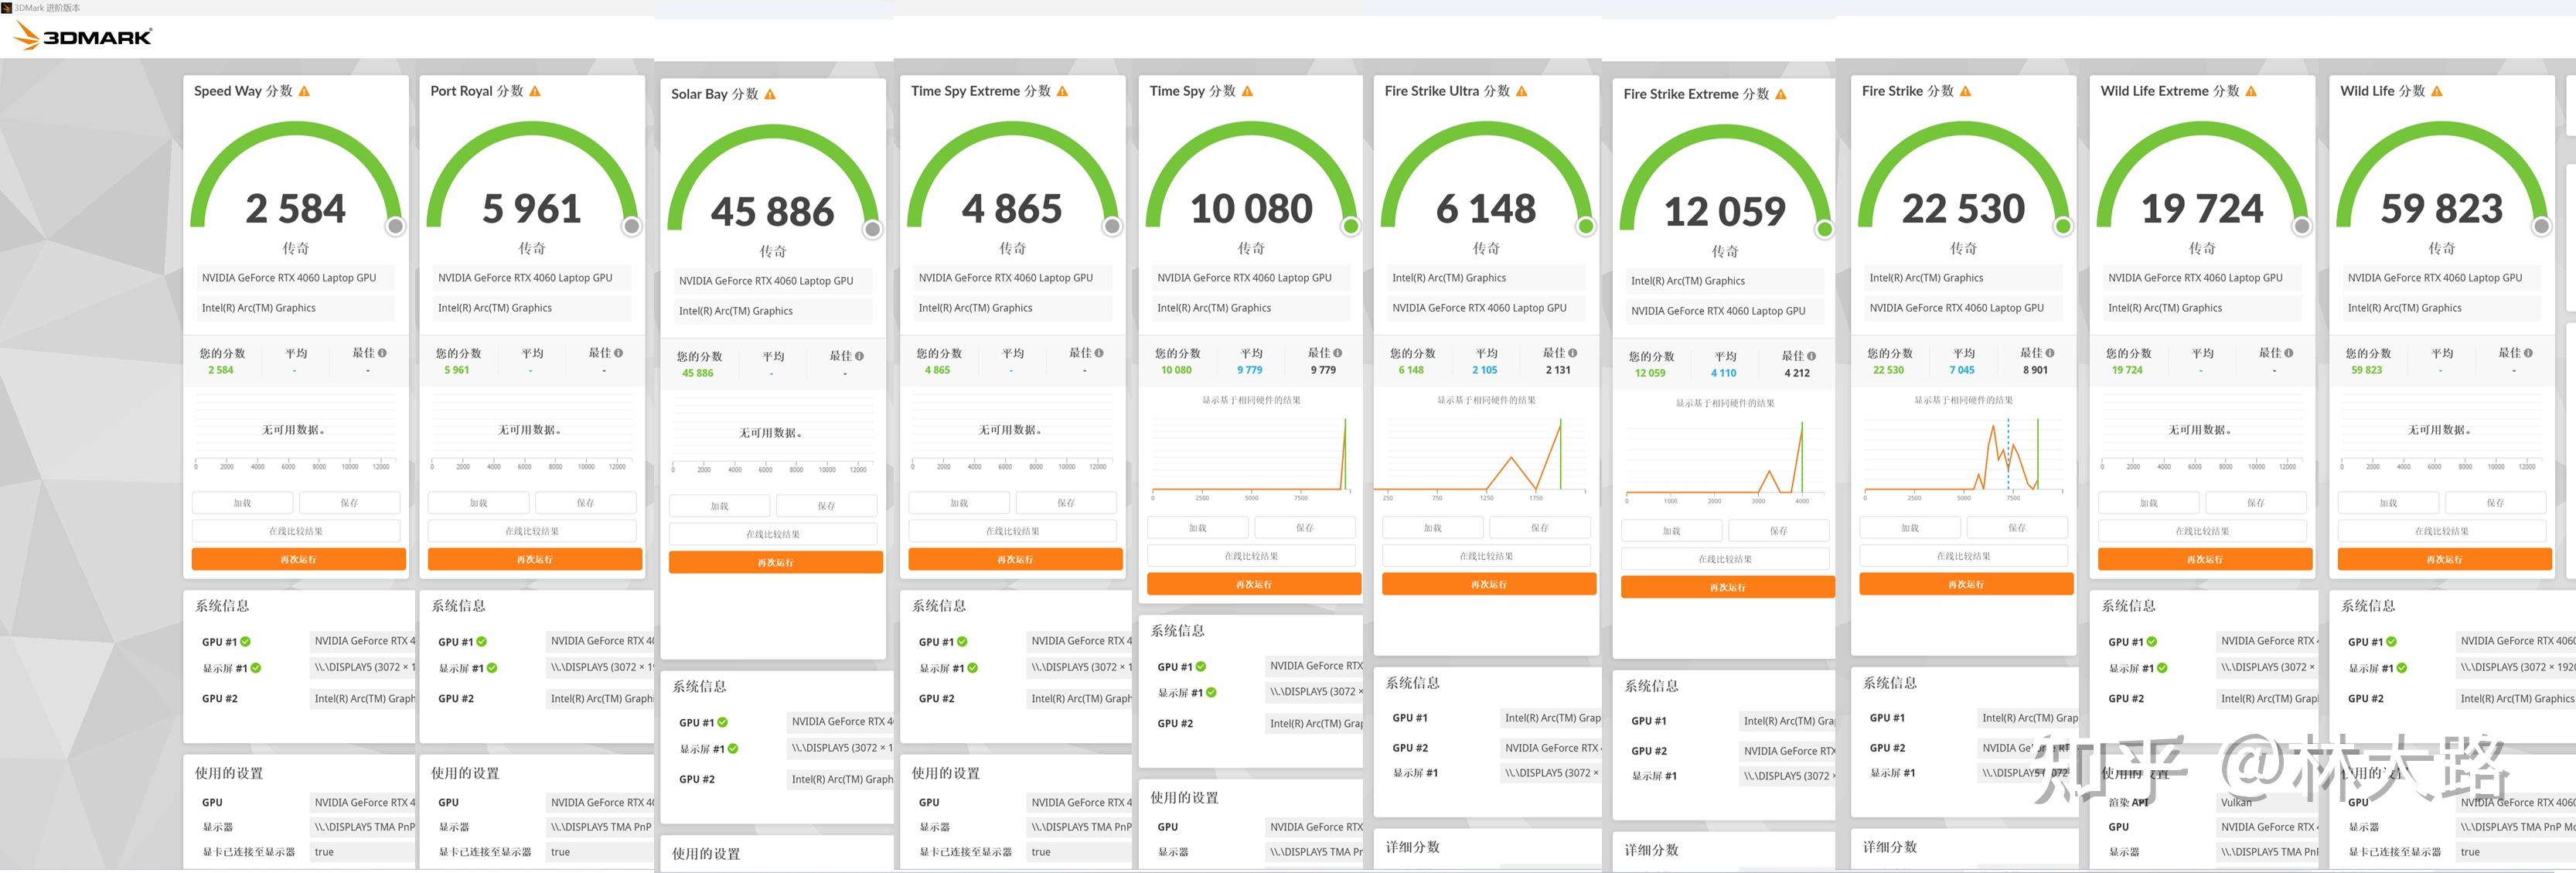Click the 最佳 info icon in Fire Strike Ultra card
The height and width of the screenshot is (873, 2576).
pyautogui.click(x=1573, y=353)
